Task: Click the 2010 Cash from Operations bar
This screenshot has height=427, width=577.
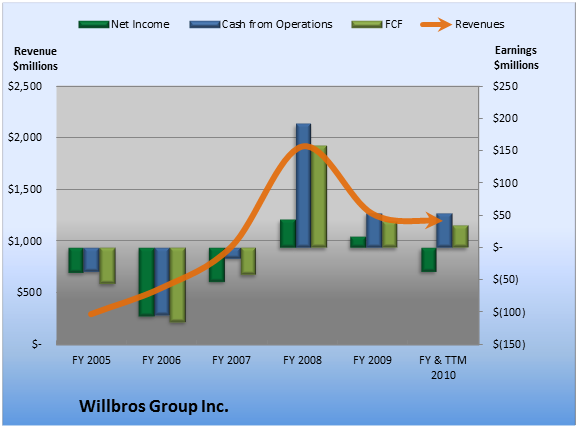Action: [444, 230]
